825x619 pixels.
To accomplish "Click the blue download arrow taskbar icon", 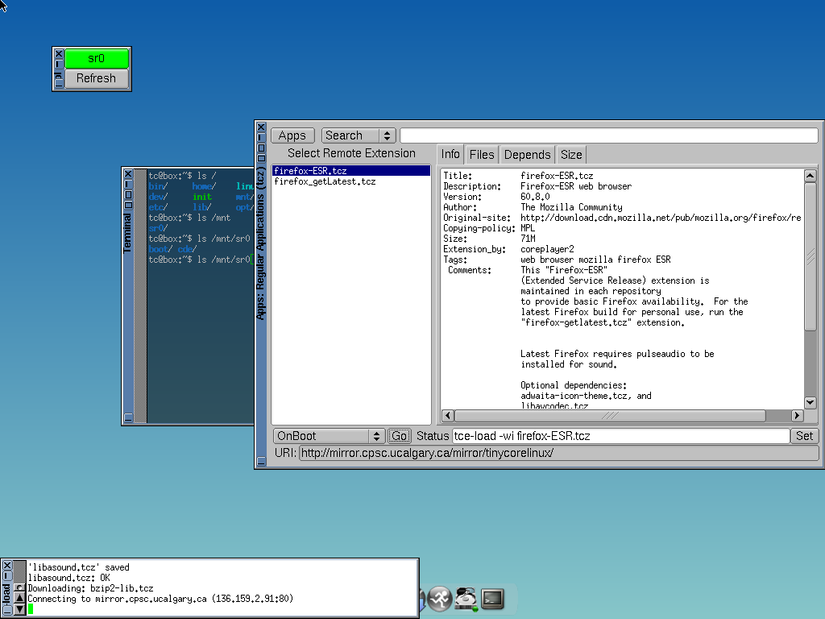I will [420, 598].
